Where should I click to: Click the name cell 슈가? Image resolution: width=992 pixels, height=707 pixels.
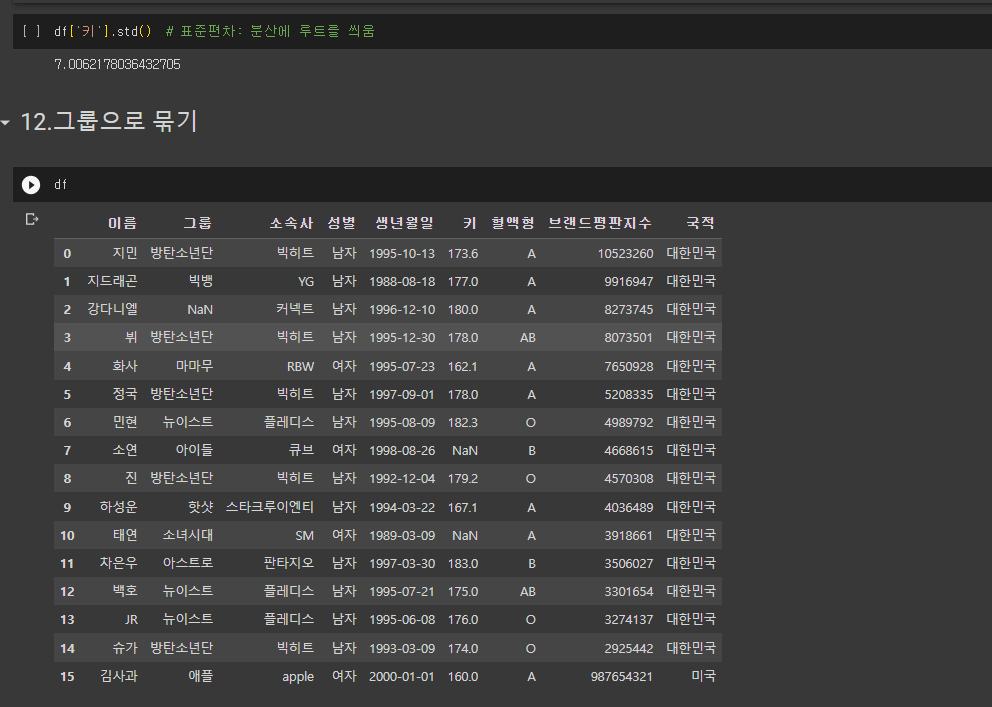(125, 648)
